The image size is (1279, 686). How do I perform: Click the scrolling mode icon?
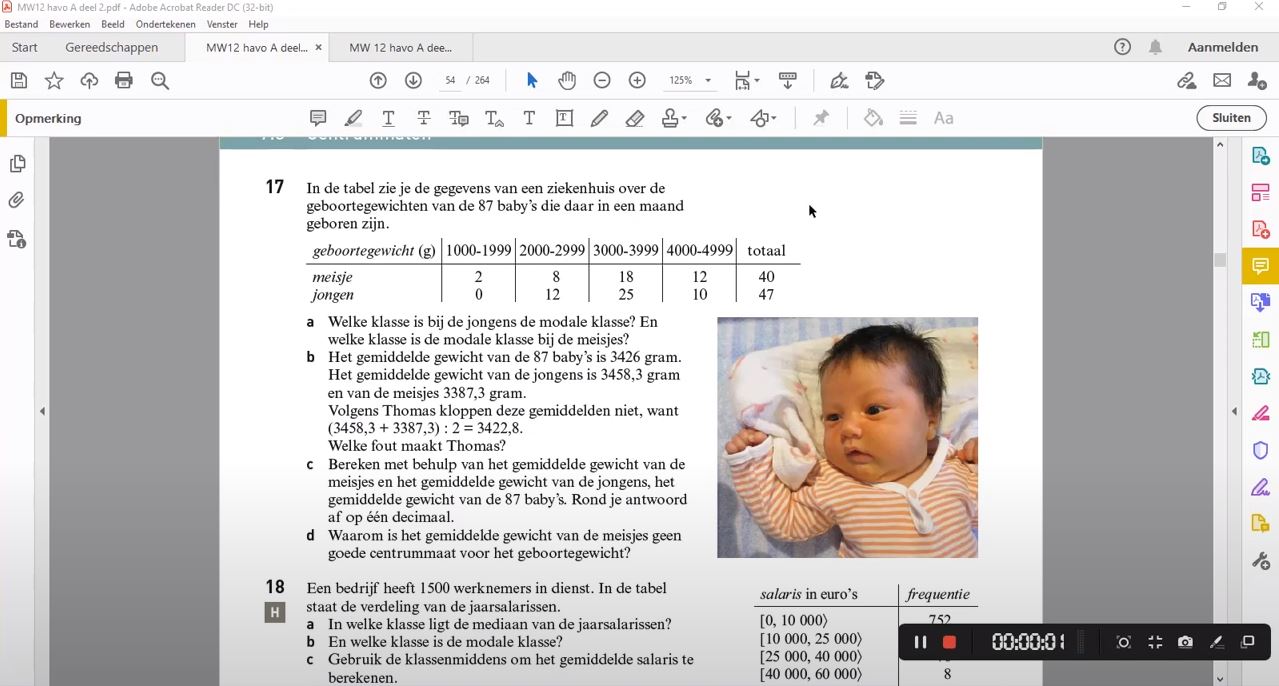point(788,81)
